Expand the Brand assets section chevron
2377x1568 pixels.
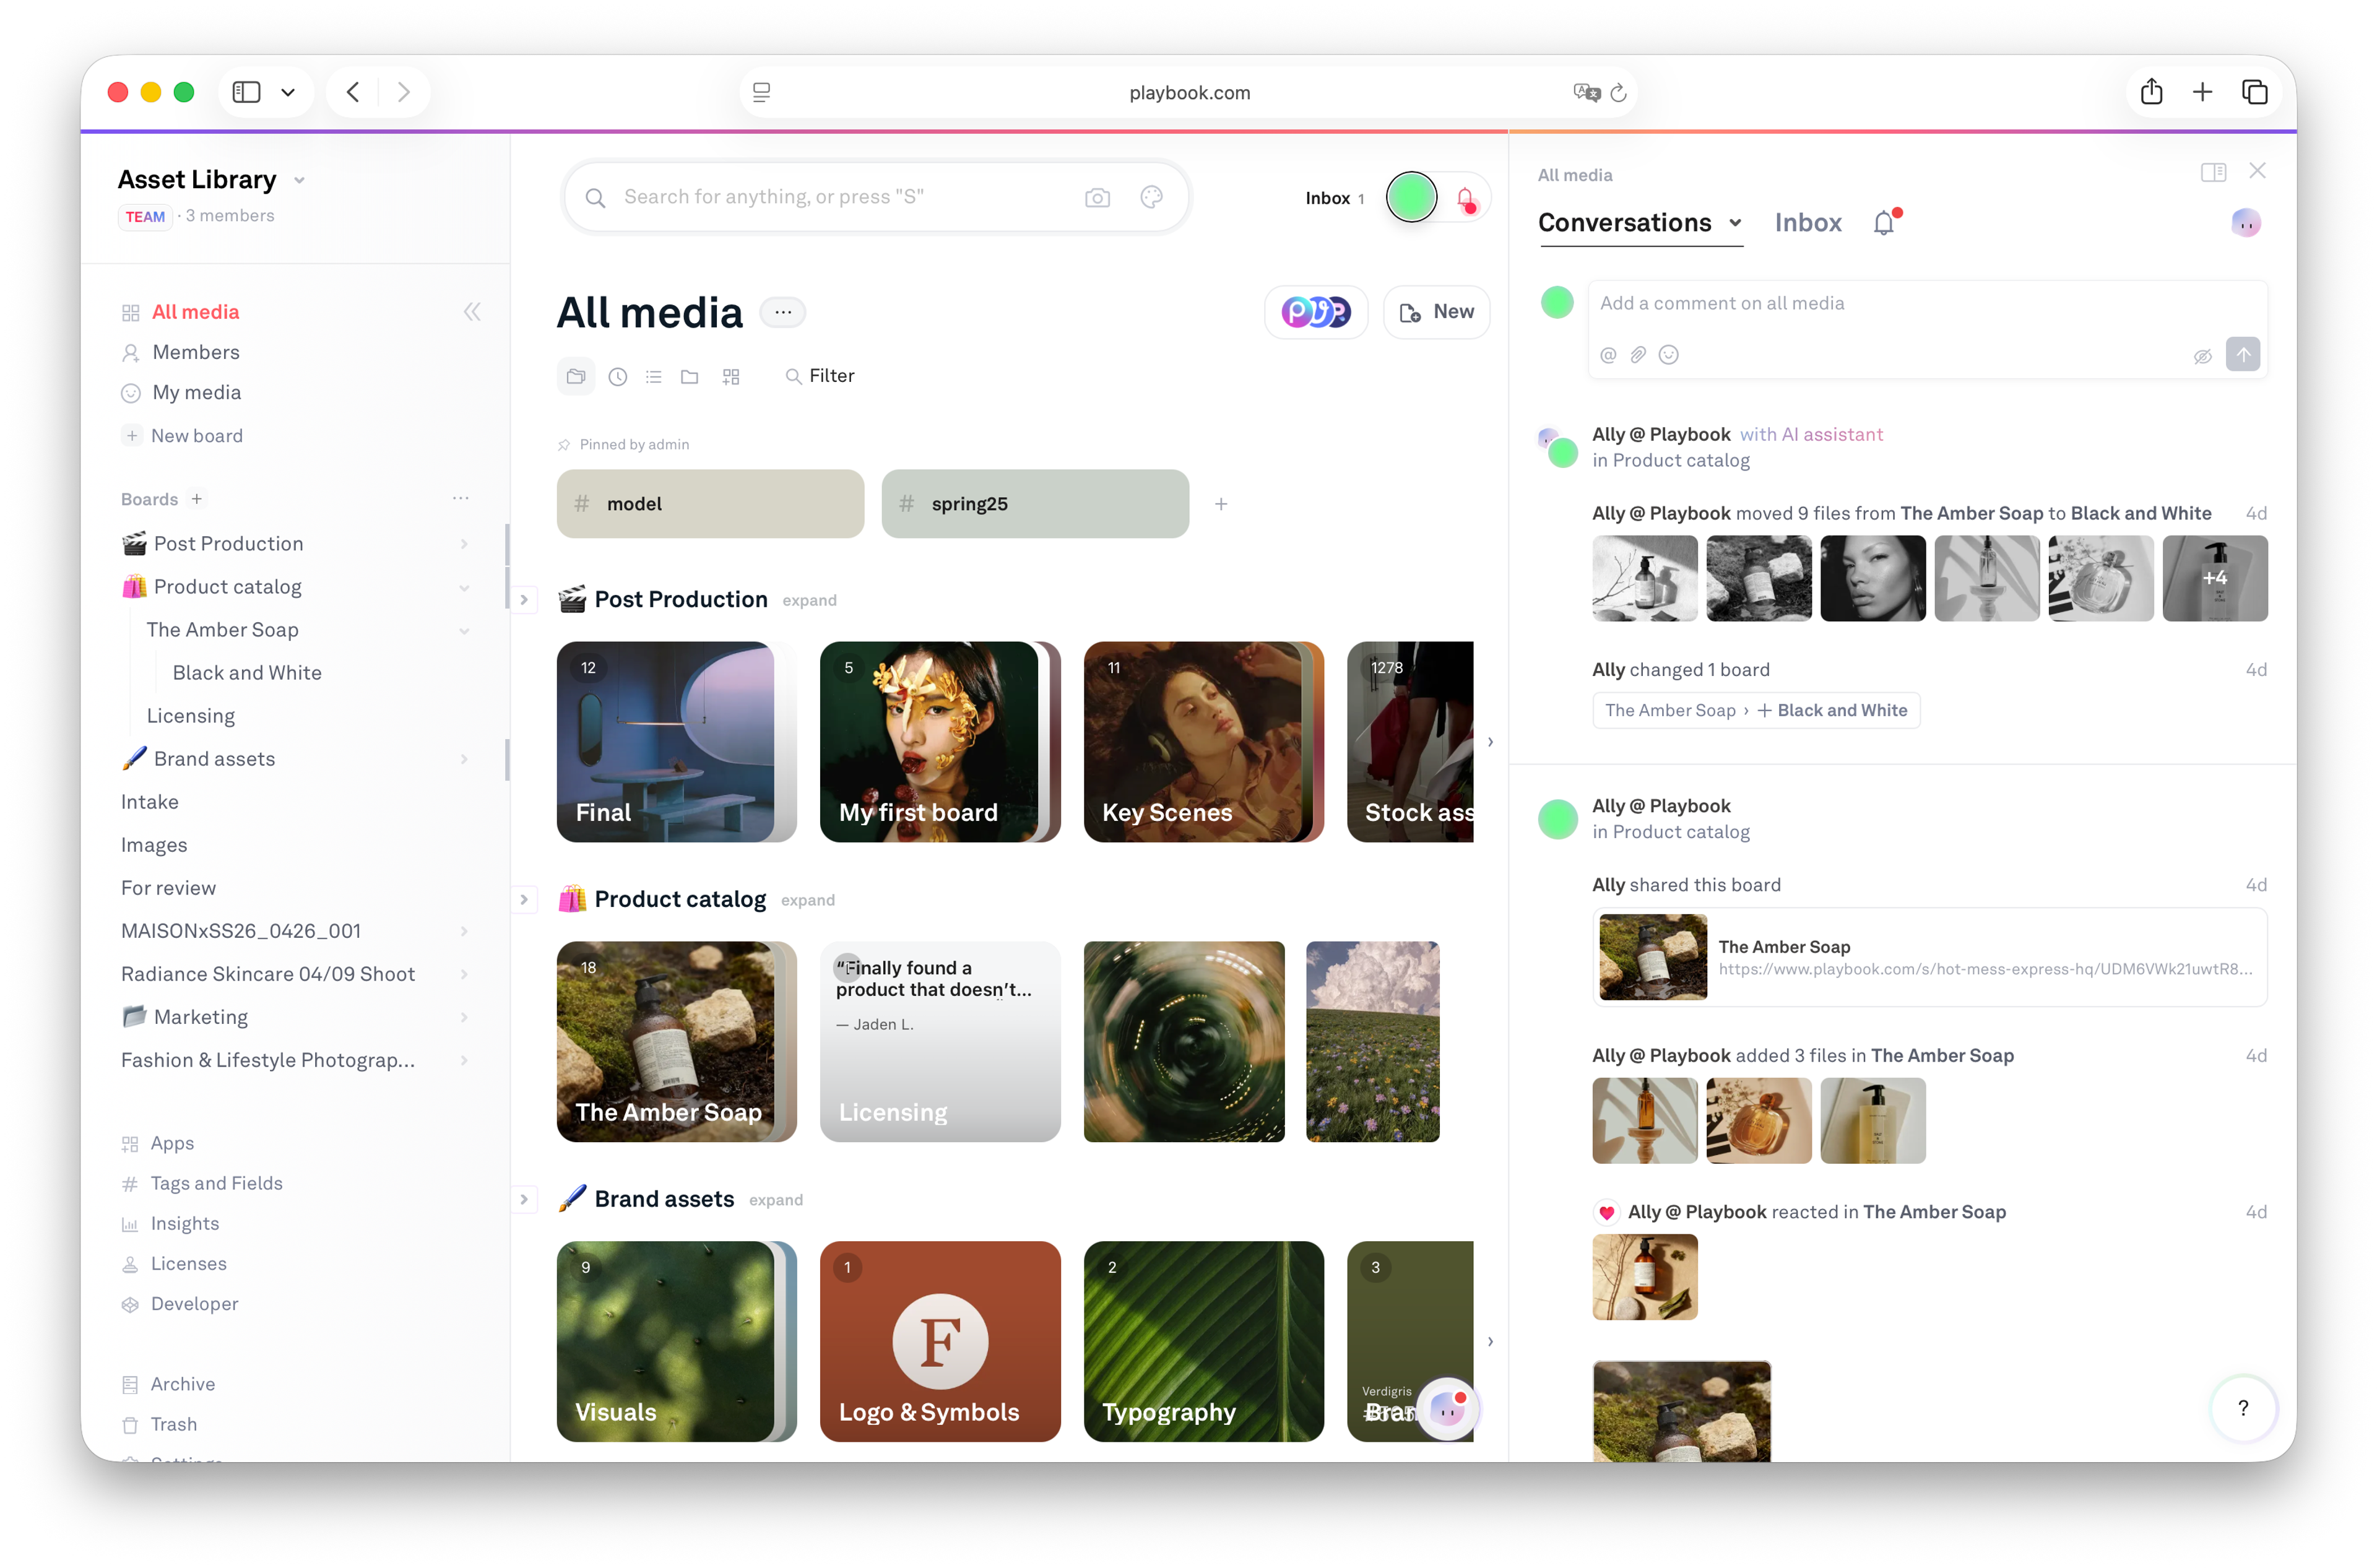pyautogui.click(x=524, y=1199)
